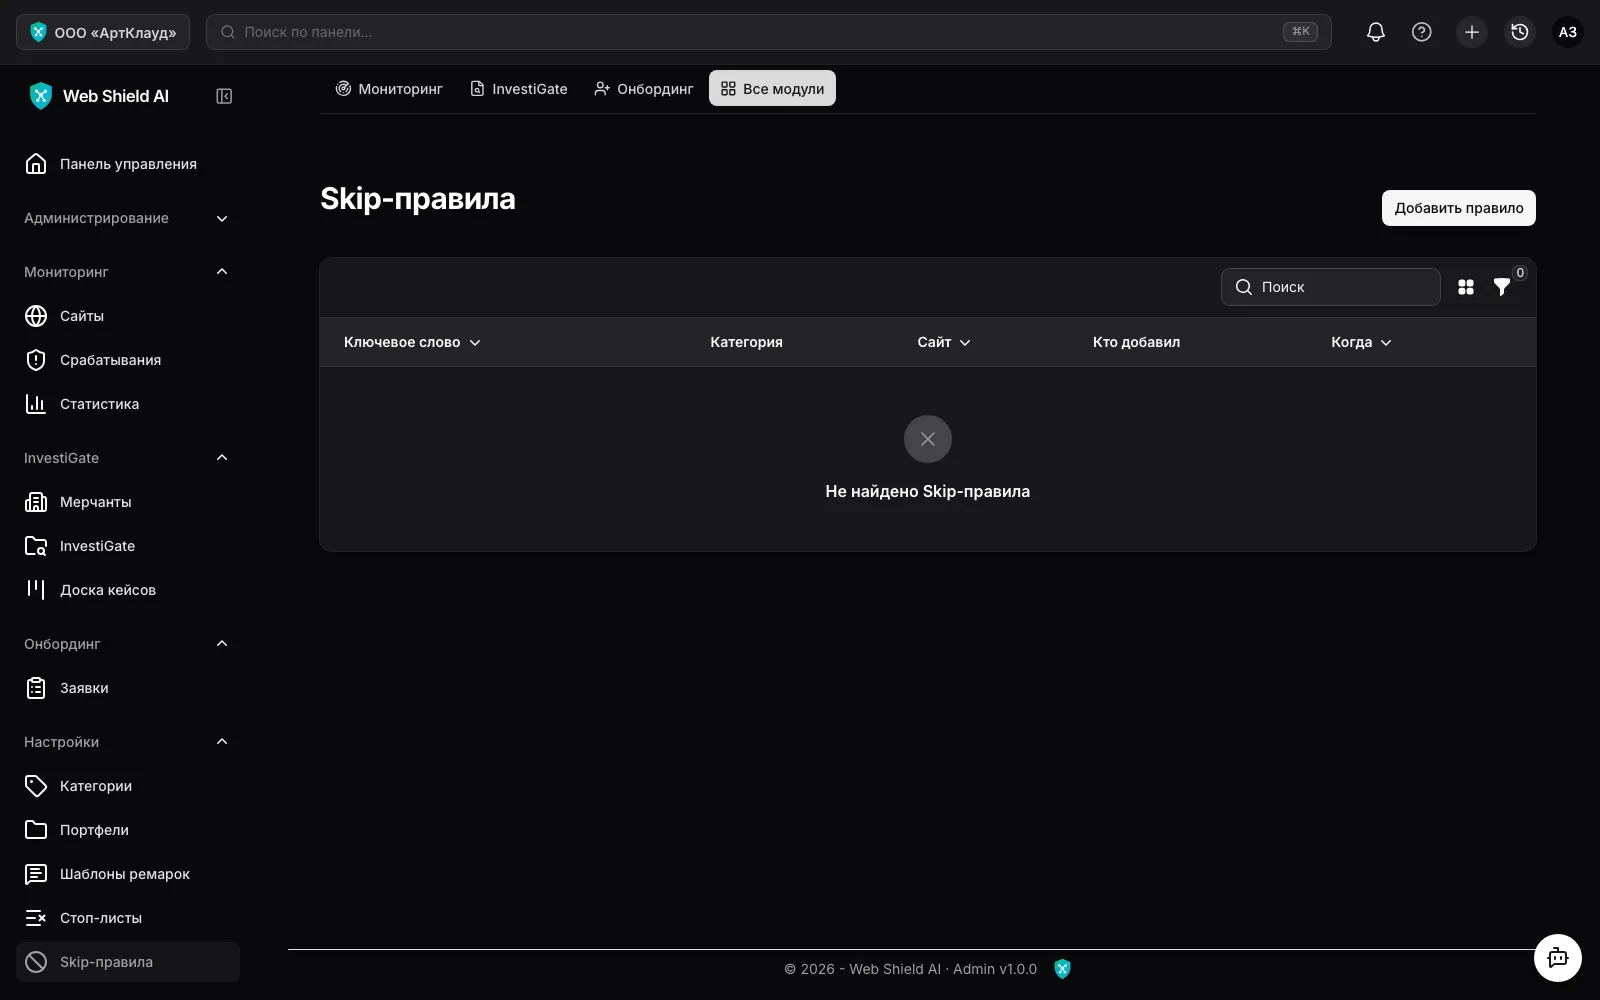Open Стоп-листы in sidebar
1600x1000 pixels.
click(128, 918)
